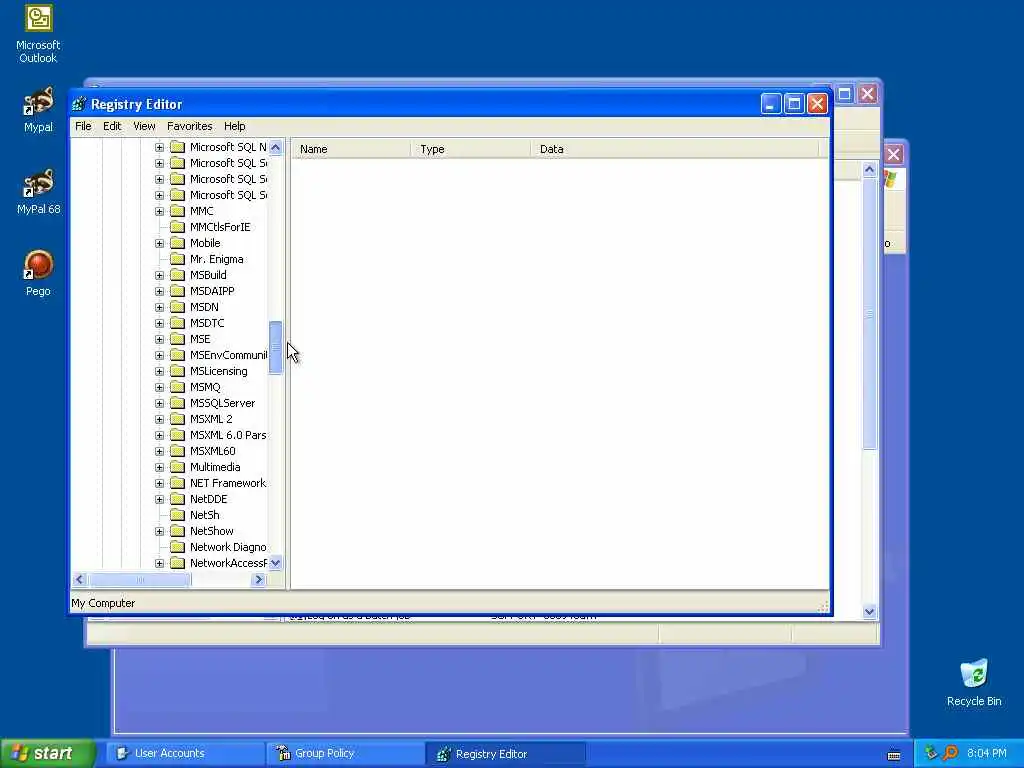Click the MSBuild folder icon
This screenshot has width=1024, height=768.
tap(177, 275)
